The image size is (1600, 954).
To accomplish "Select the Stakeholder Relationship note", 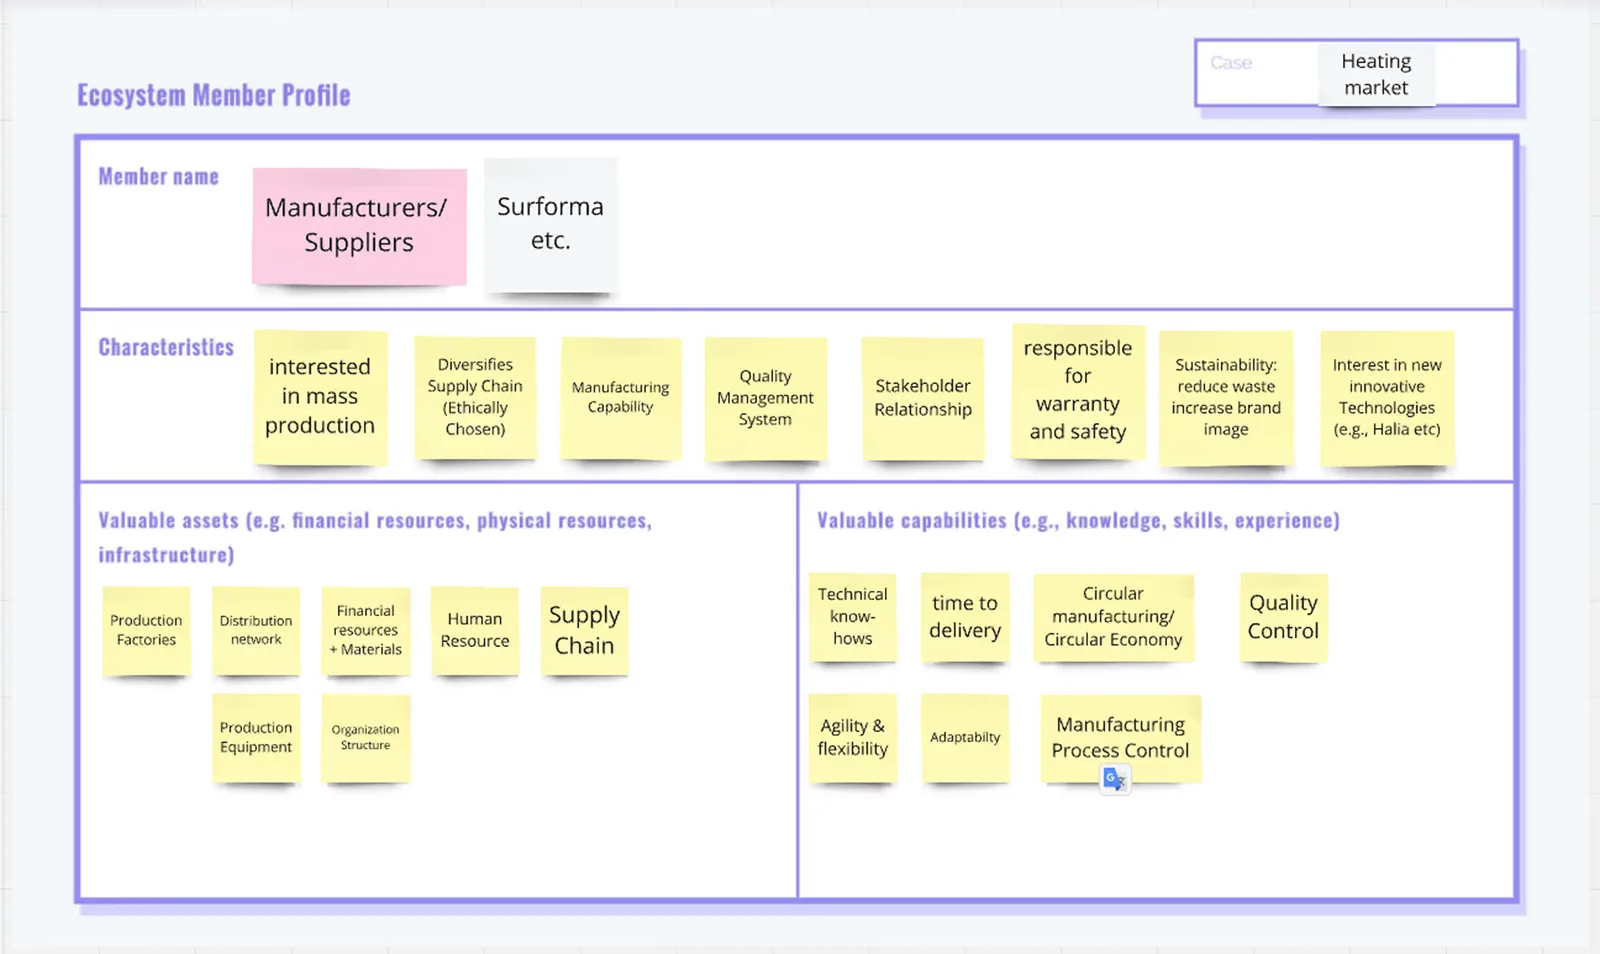I will click(x=922, y=397).
